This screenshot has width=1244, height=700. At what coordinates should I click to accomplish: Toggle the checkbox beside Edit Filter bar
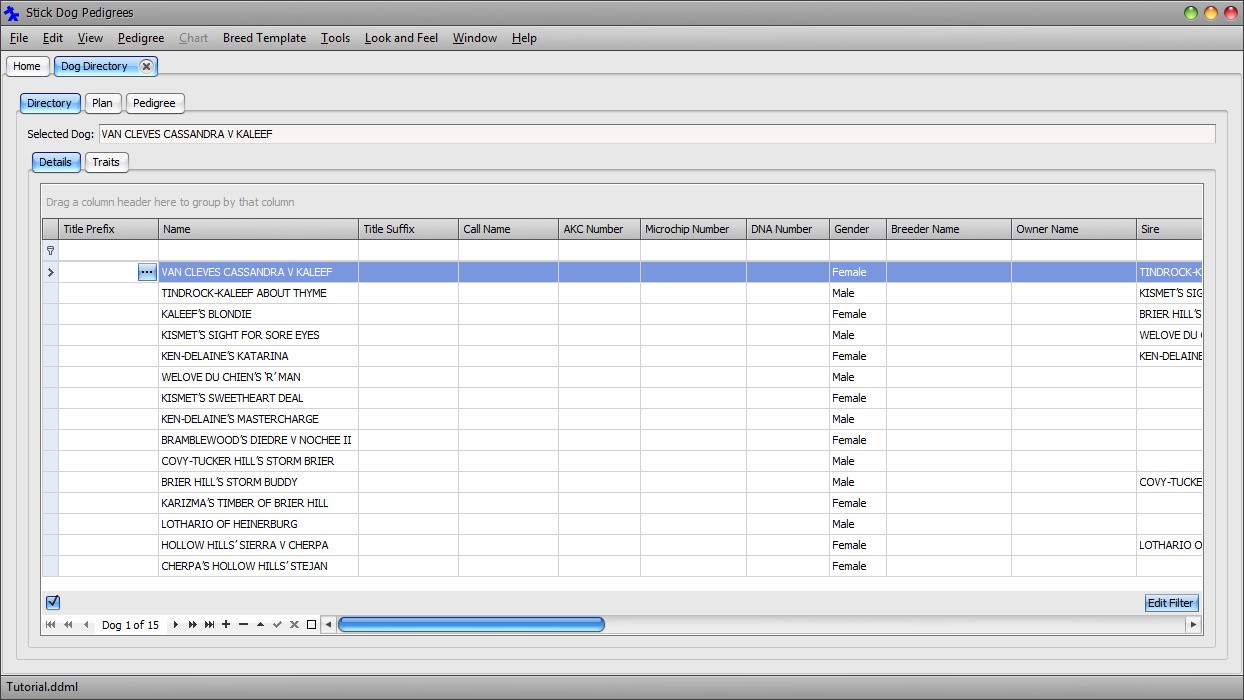click(53, 602)
